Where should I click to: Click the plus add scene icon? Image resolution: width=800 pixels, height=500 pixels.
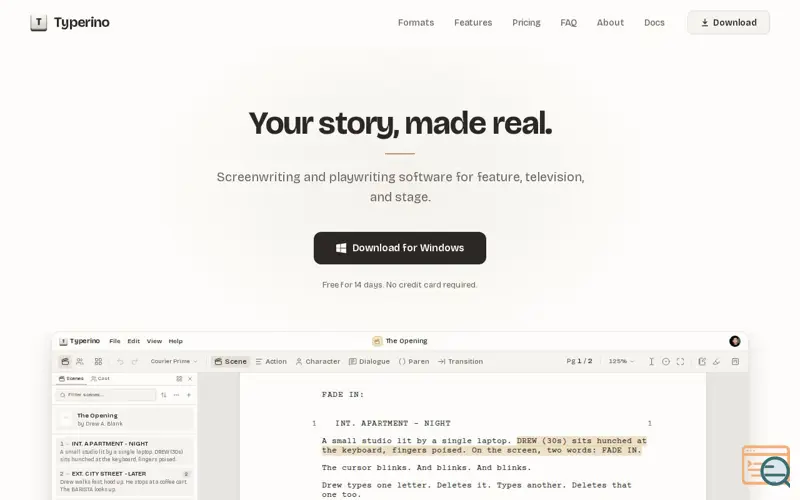pos(189,395)
